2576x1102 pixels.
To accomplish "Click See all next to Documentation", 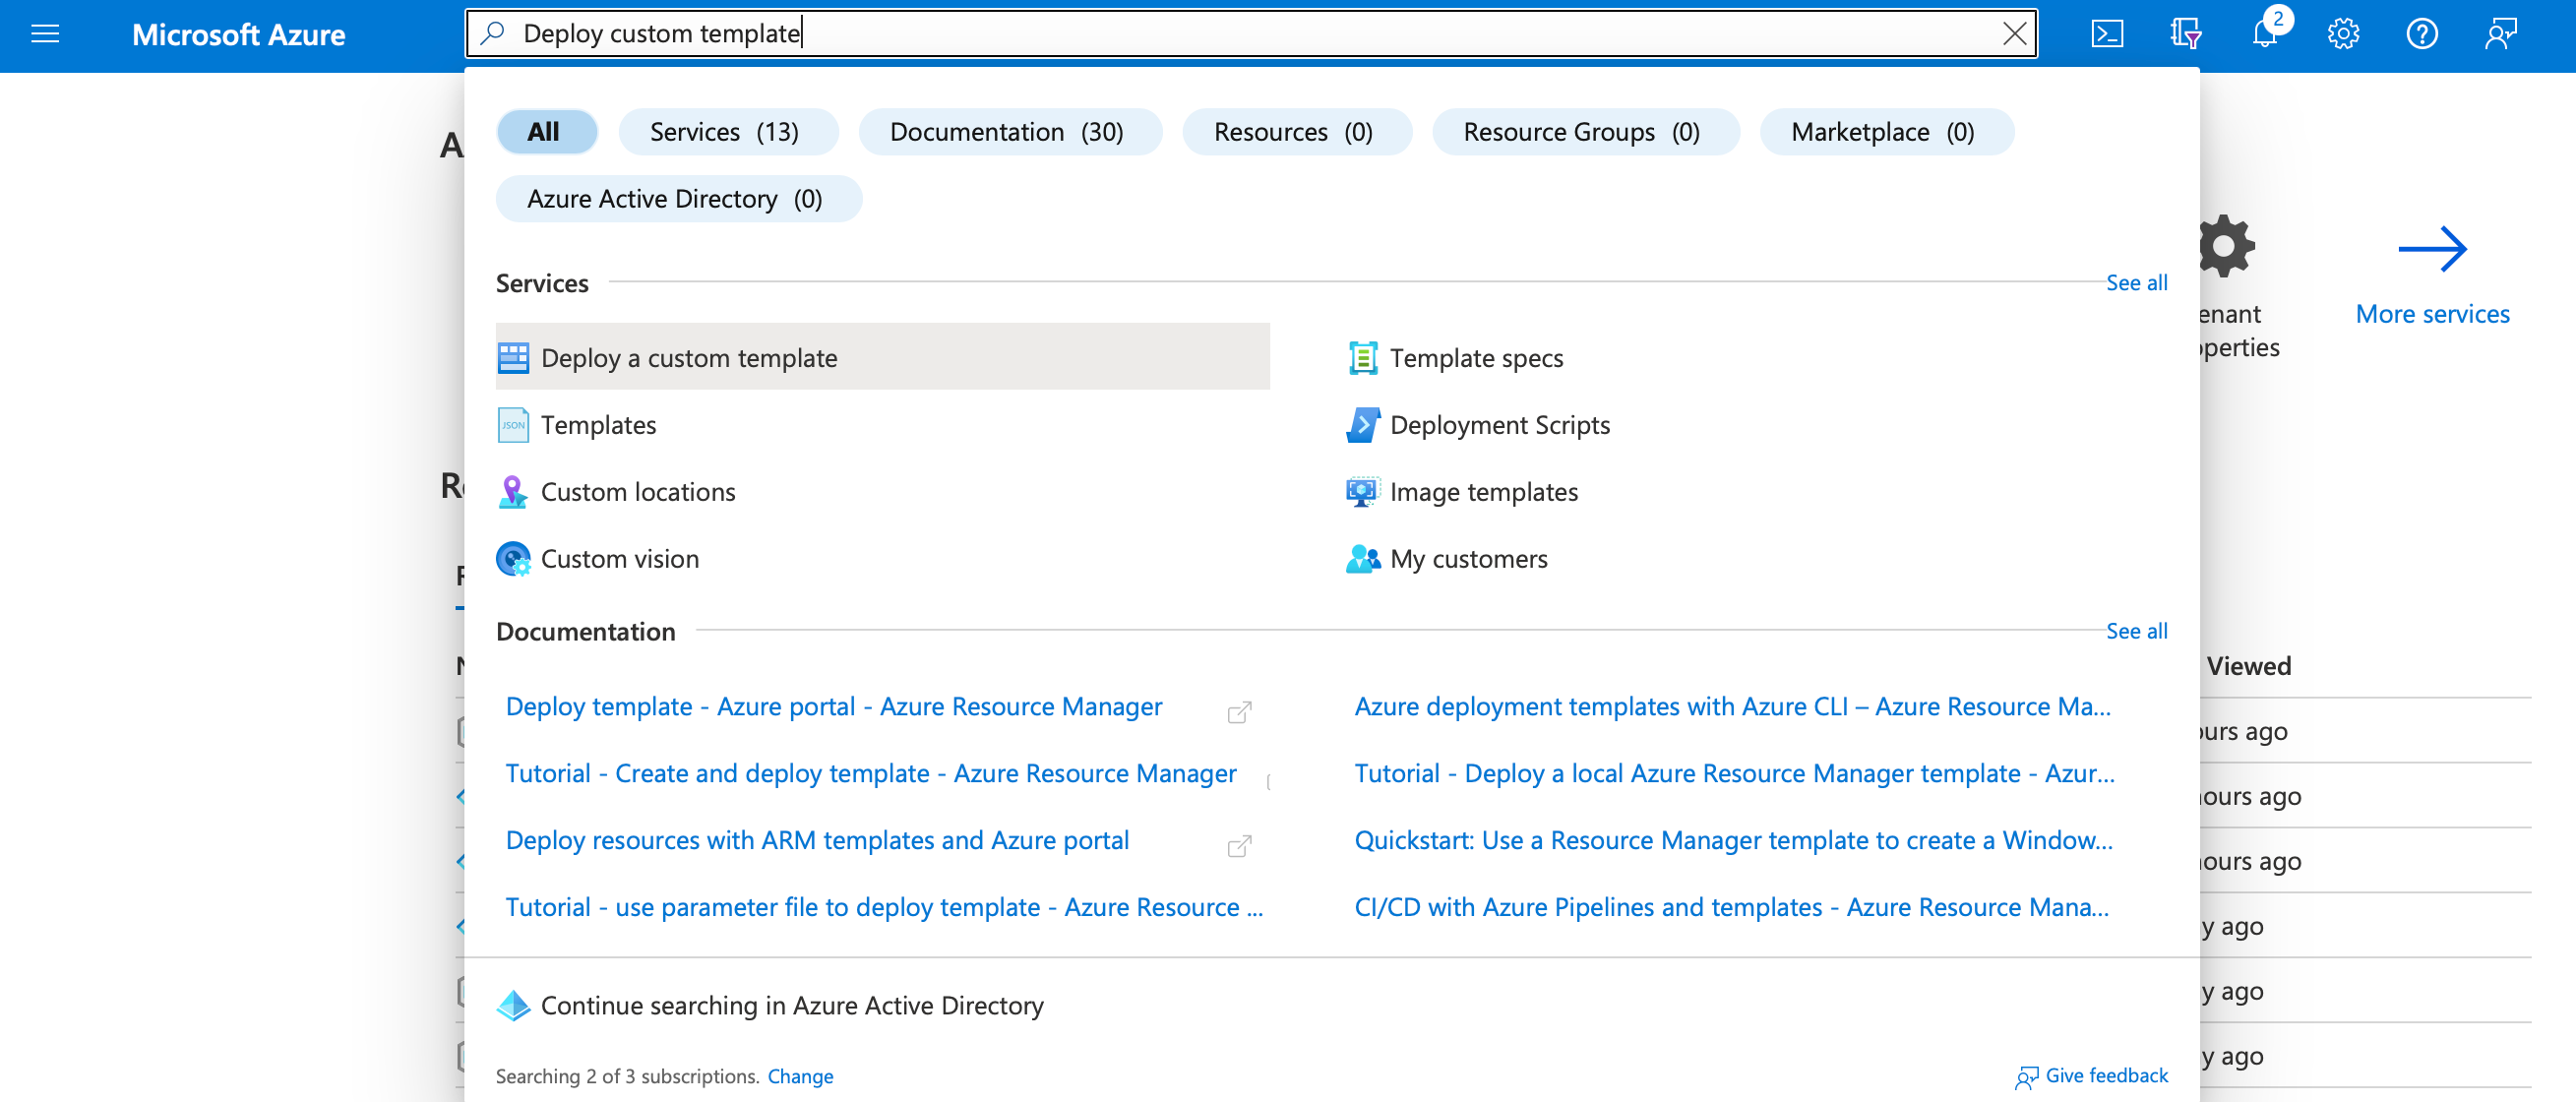I will pyautogui.click(x=2135, y=631).
